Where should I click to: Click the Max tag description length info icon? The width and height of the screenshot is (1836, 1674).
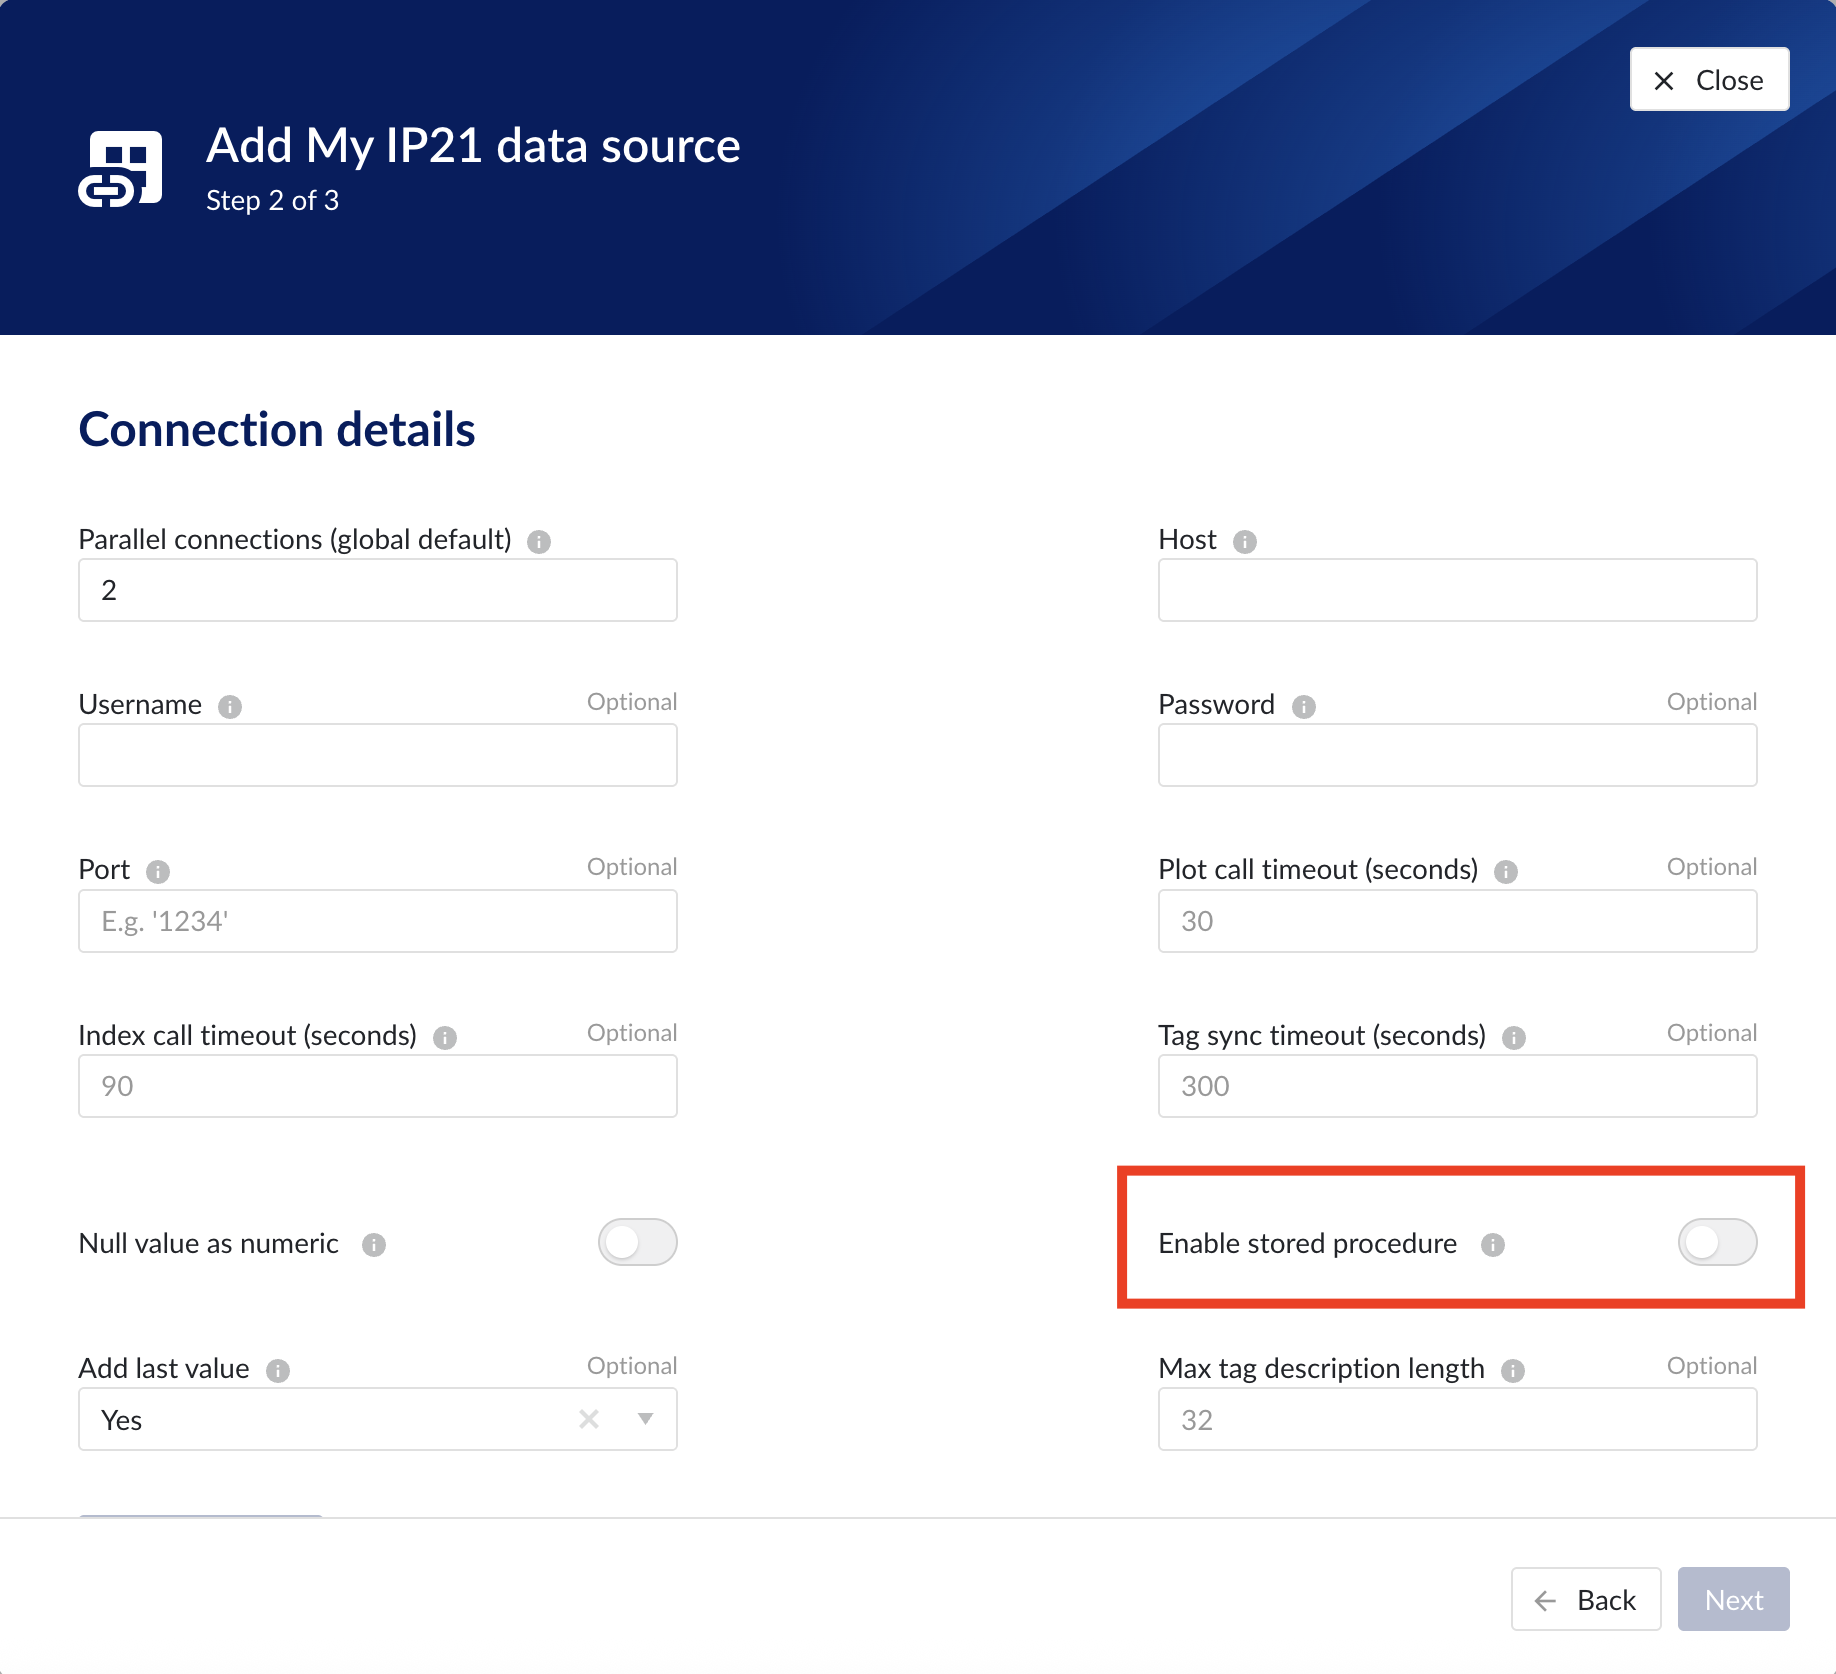(1513, 1371)
